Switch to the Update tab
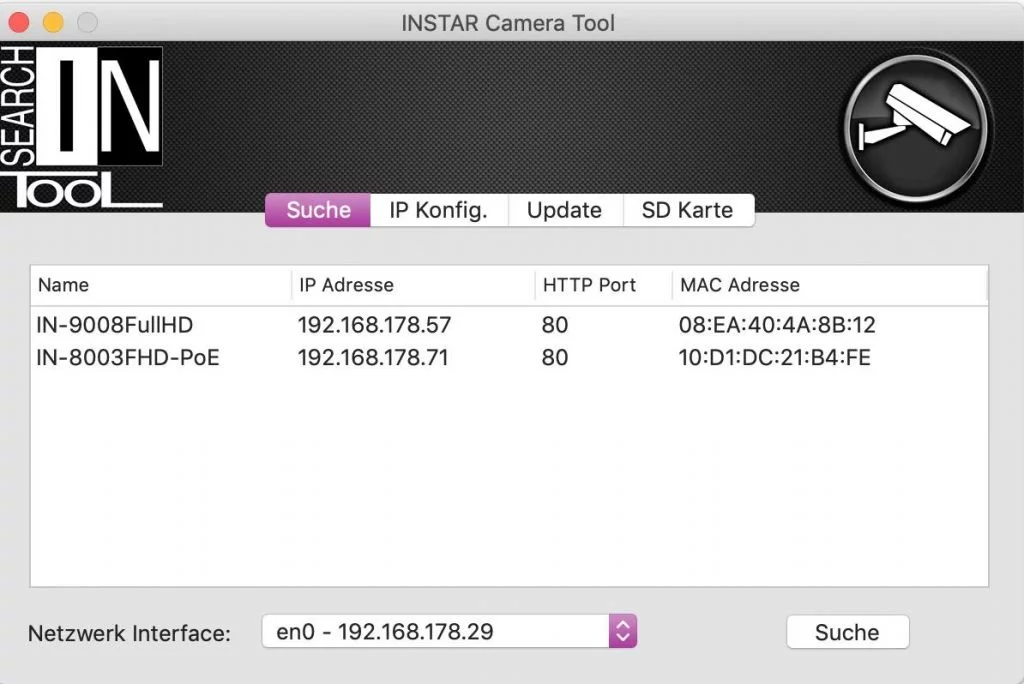This screenshot has width=1024, height=684. (565, 210)
